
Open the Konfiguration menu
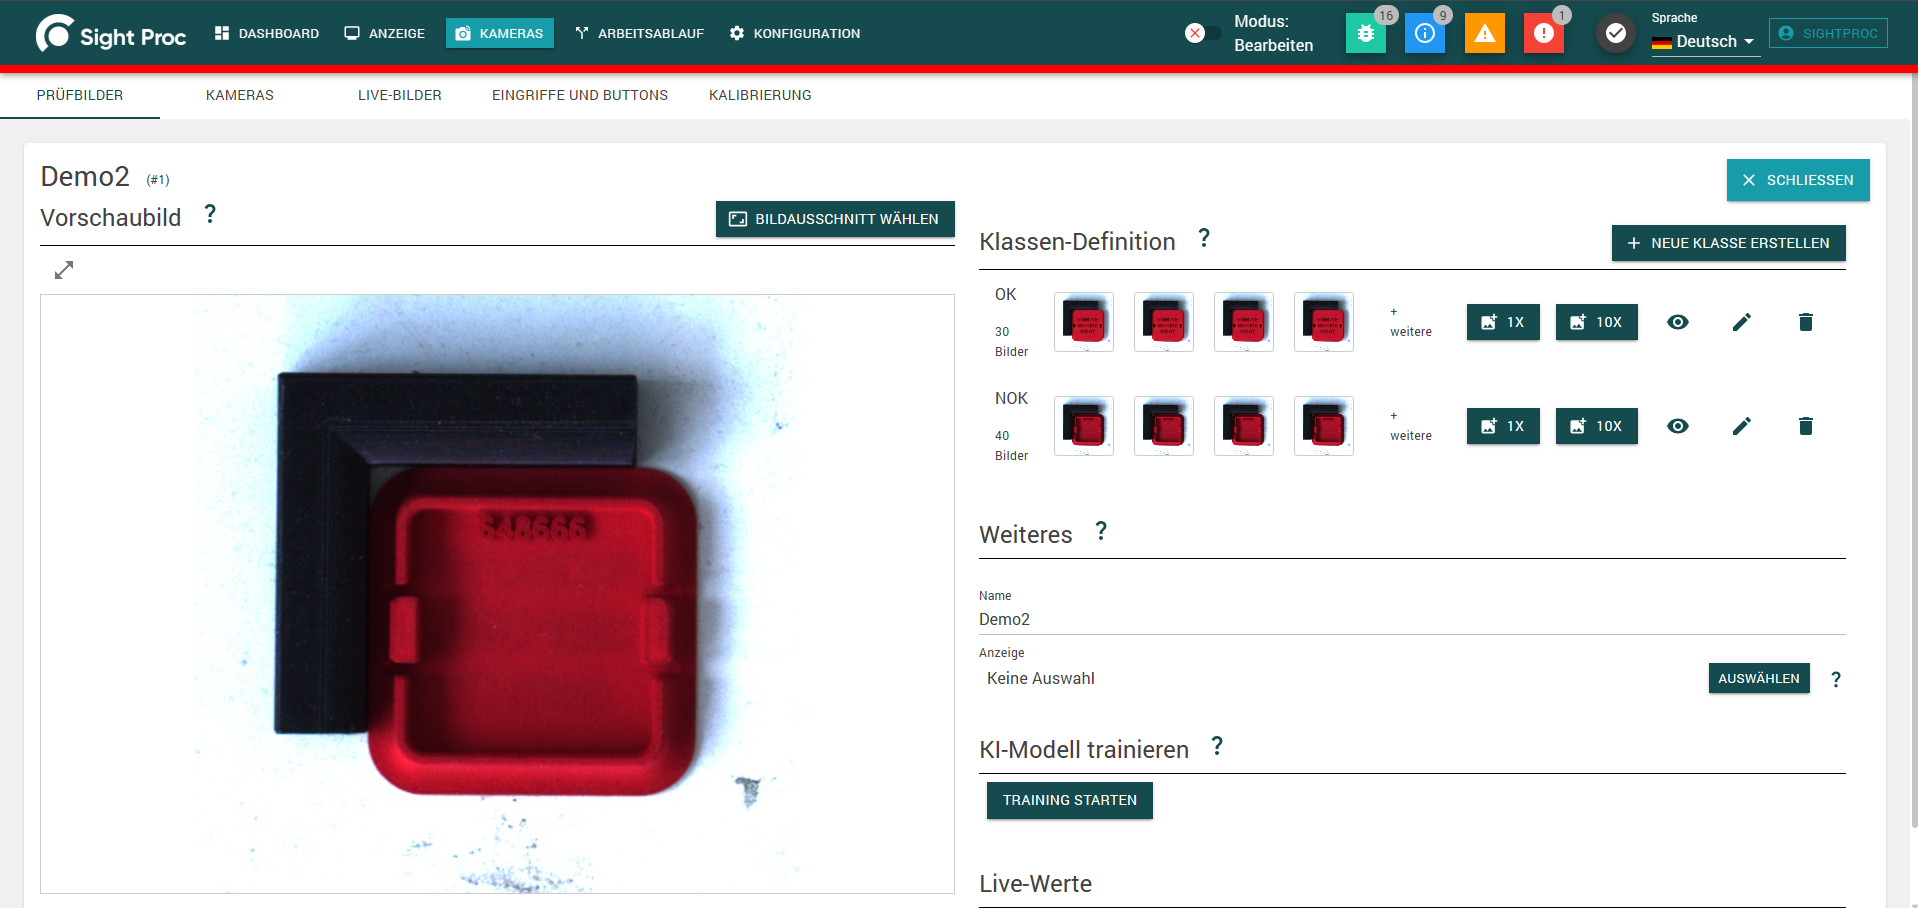point(795,33)
